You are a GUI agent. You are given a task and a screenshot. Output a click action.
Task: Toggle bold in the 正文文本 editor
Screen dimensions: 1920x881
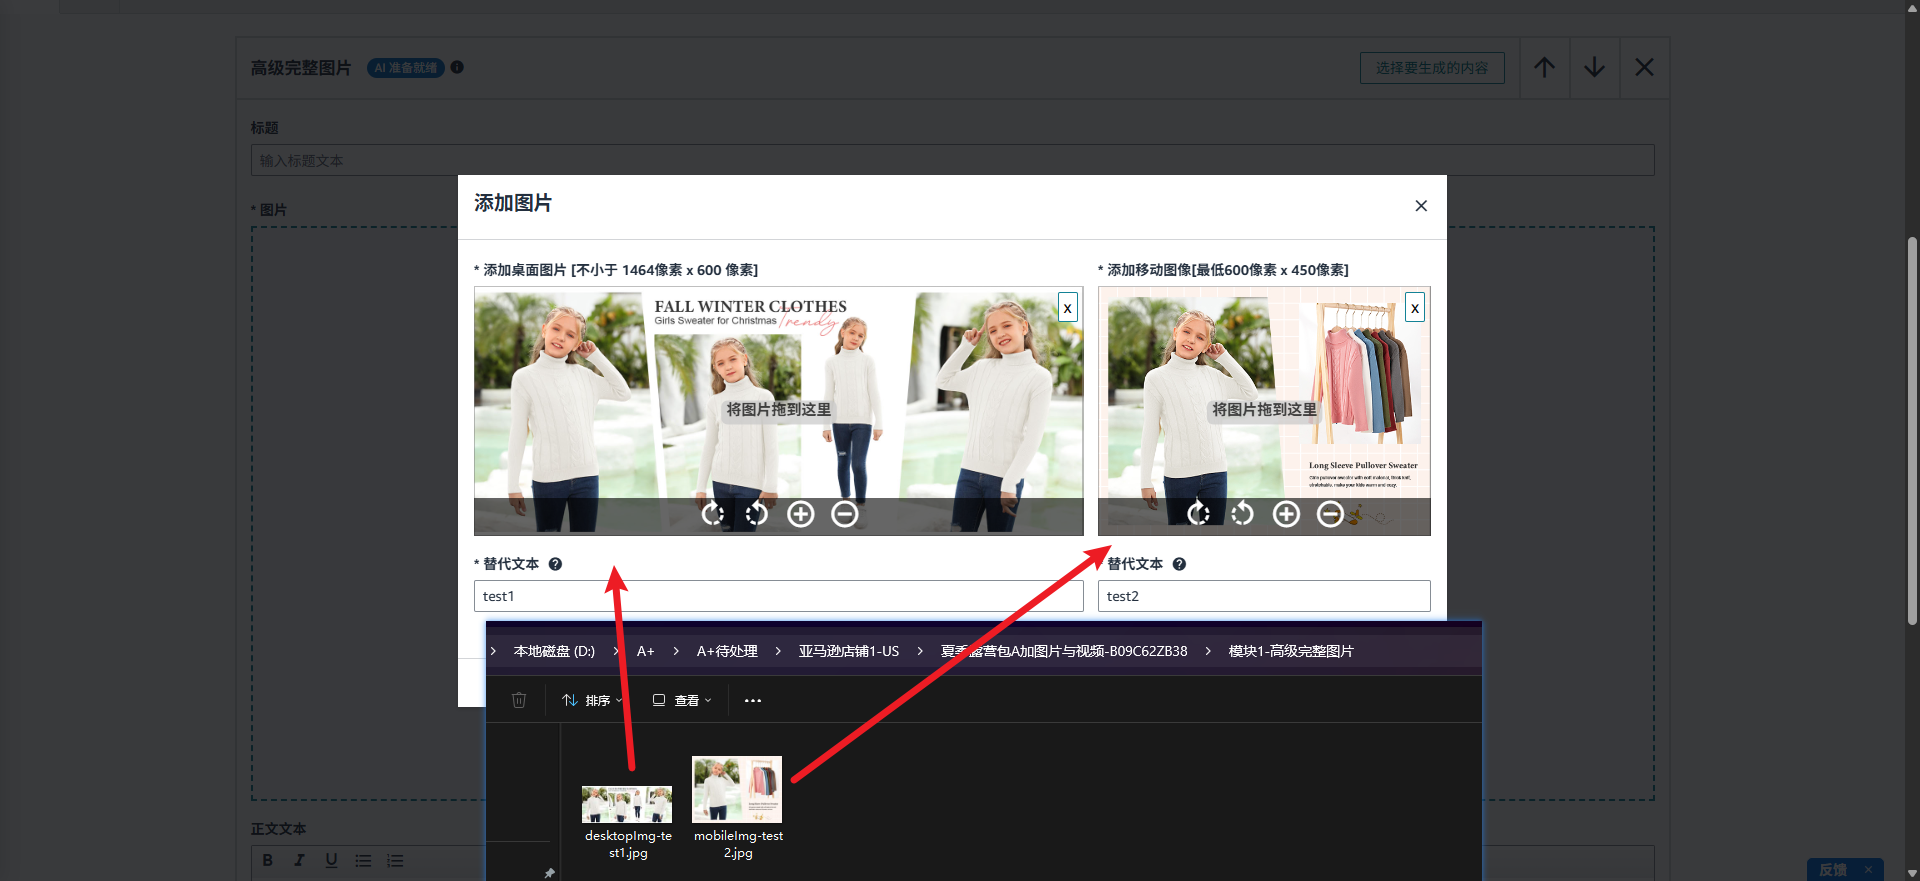(x=268, y=860)
